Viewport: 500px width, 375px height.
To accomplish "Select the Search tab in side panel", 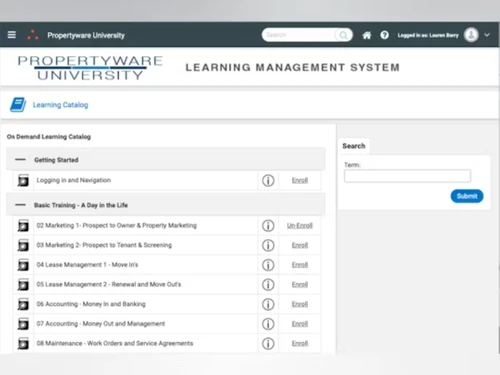I will click(x=354, y=146).
